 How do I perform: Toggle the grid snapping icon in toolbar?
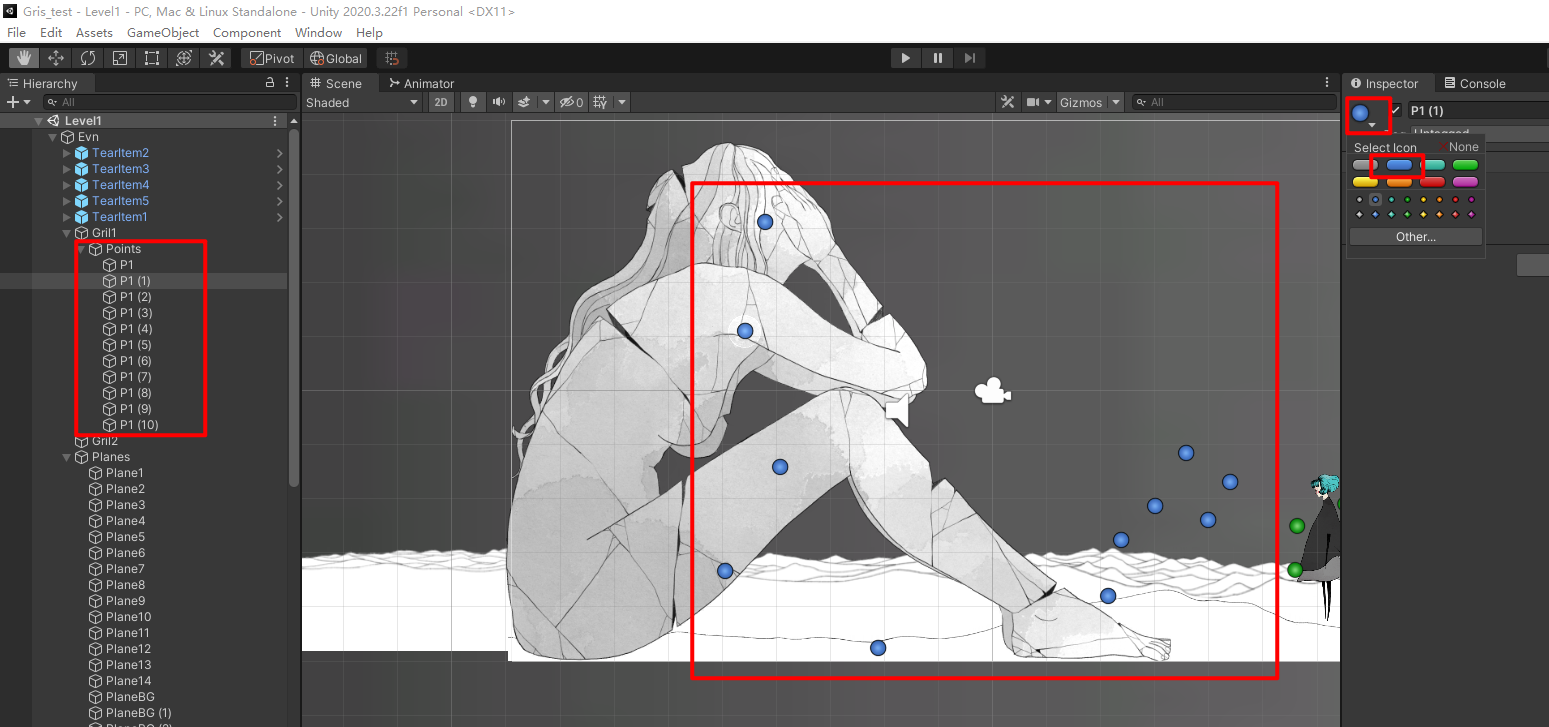pyautogui.click(x=392, y=58)
